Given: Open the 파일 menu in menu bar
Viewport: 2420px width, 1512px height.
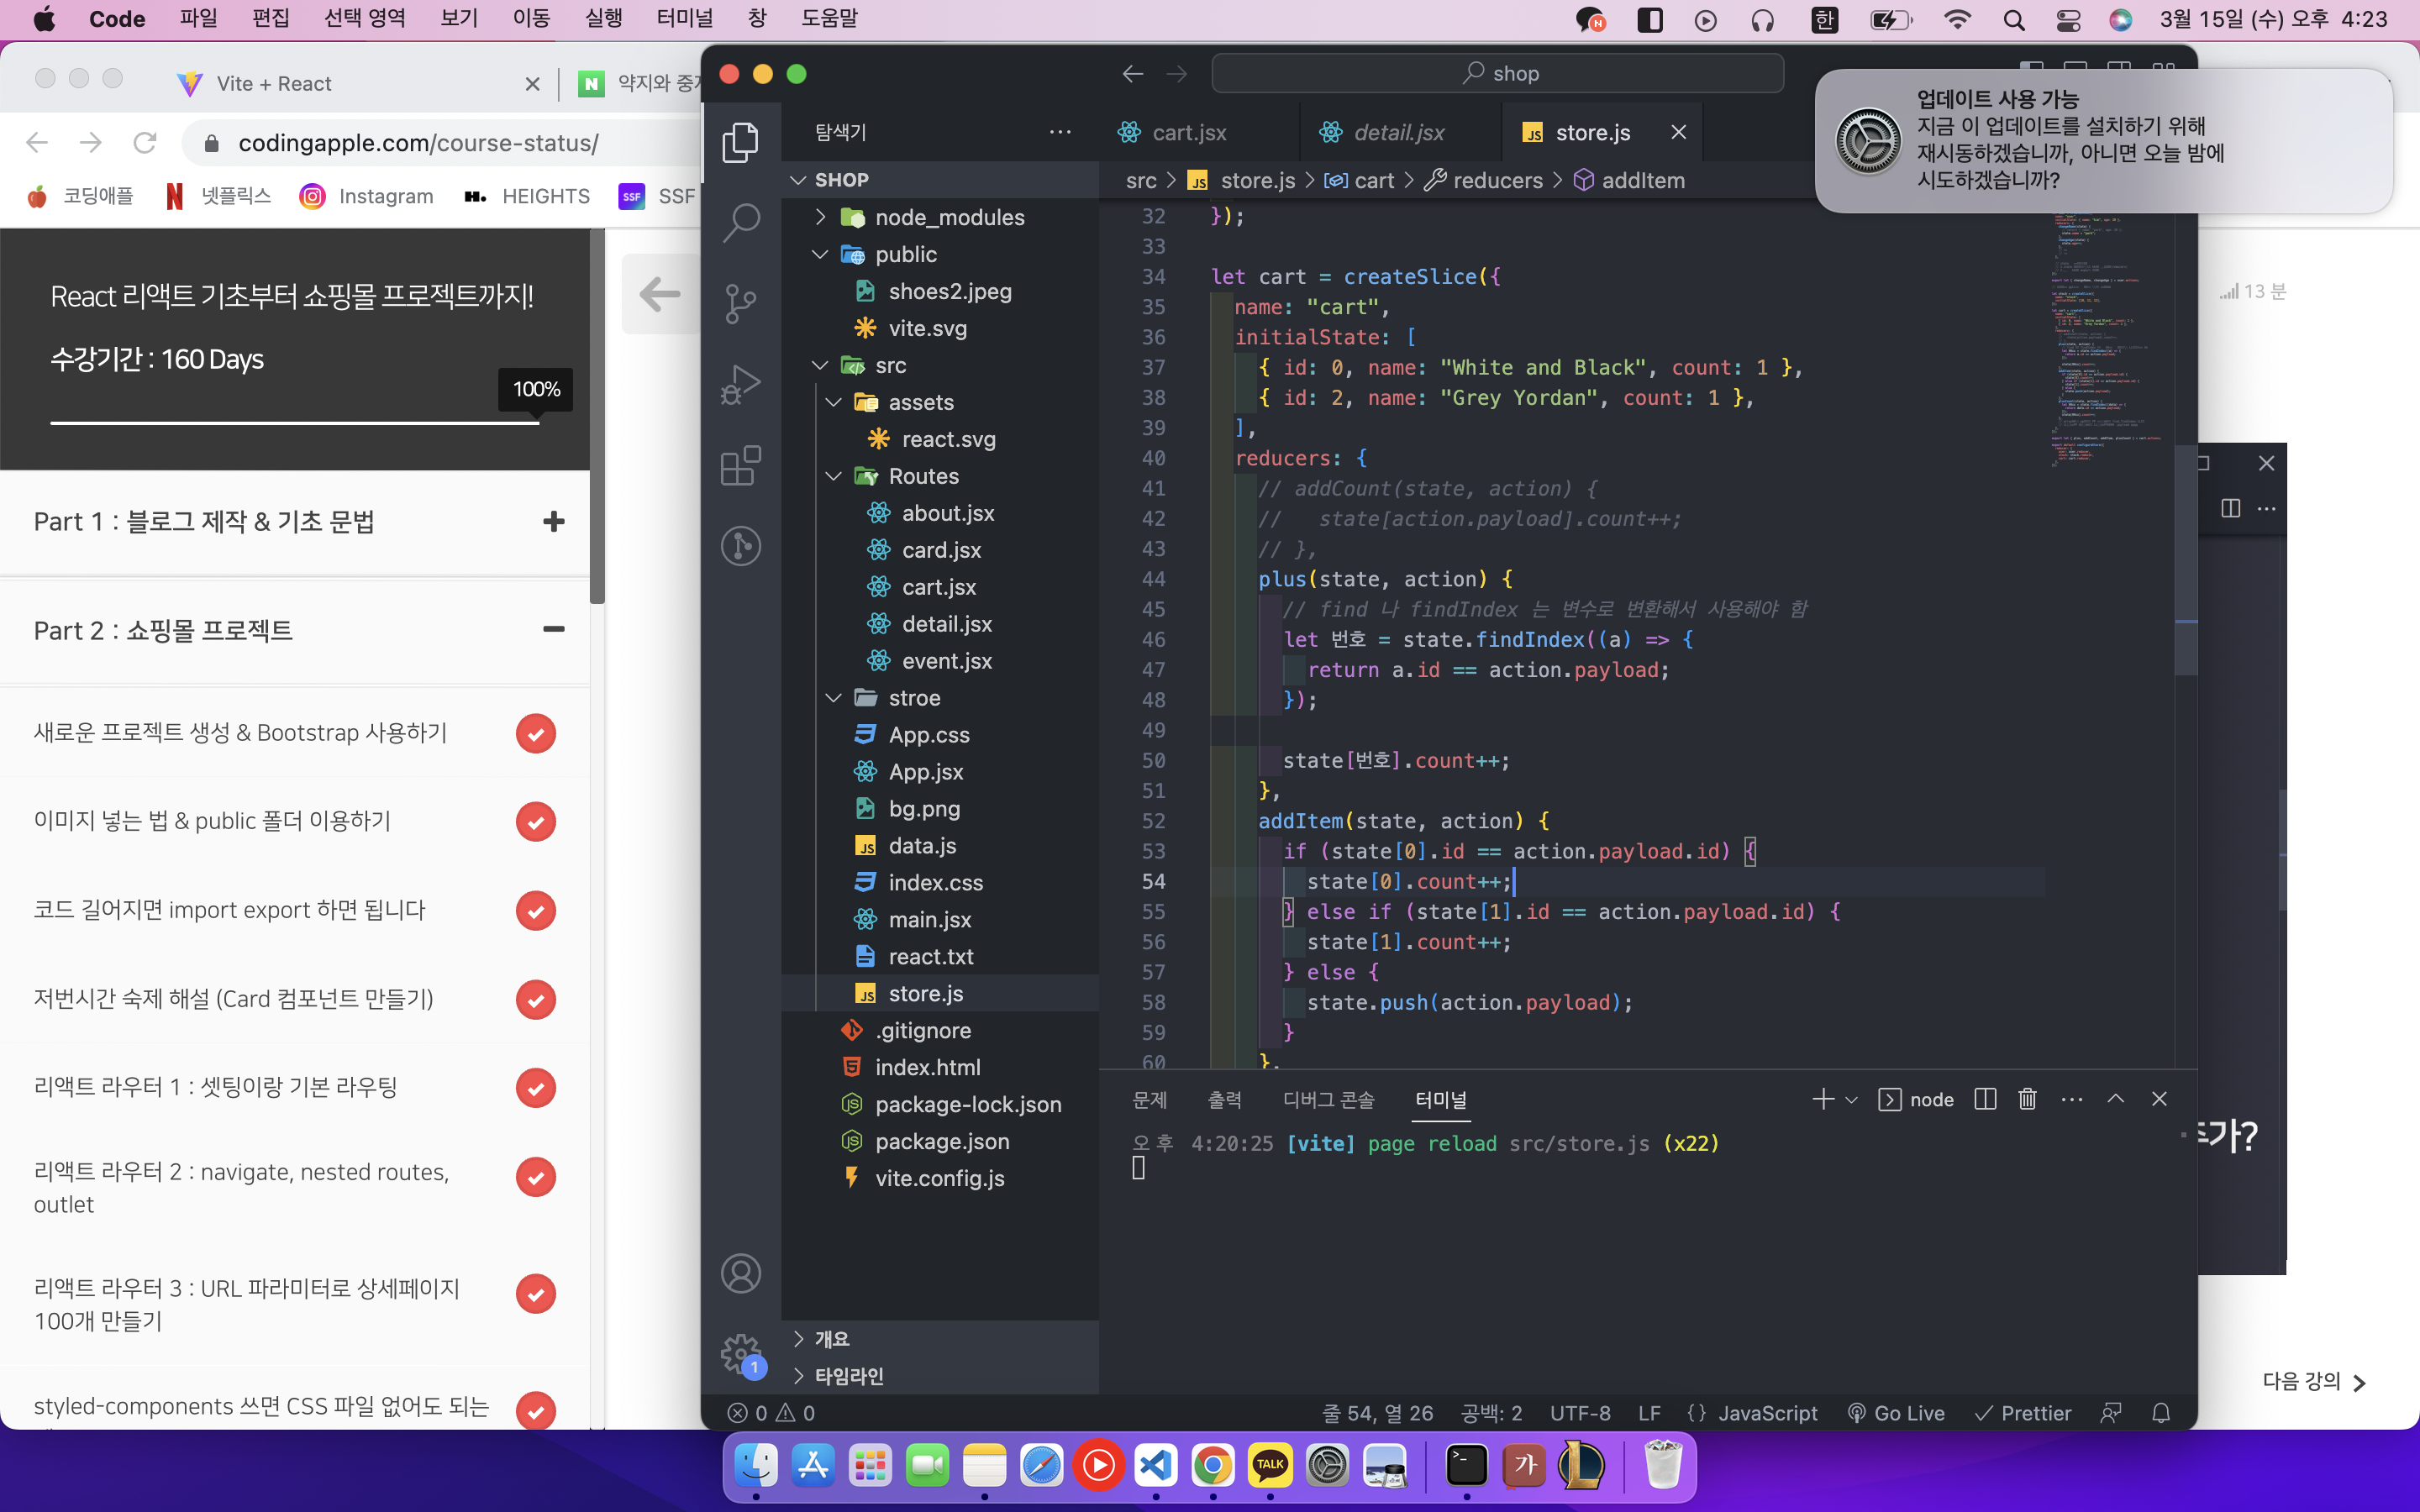Looking at the screenshot, I should pos(199,19).
